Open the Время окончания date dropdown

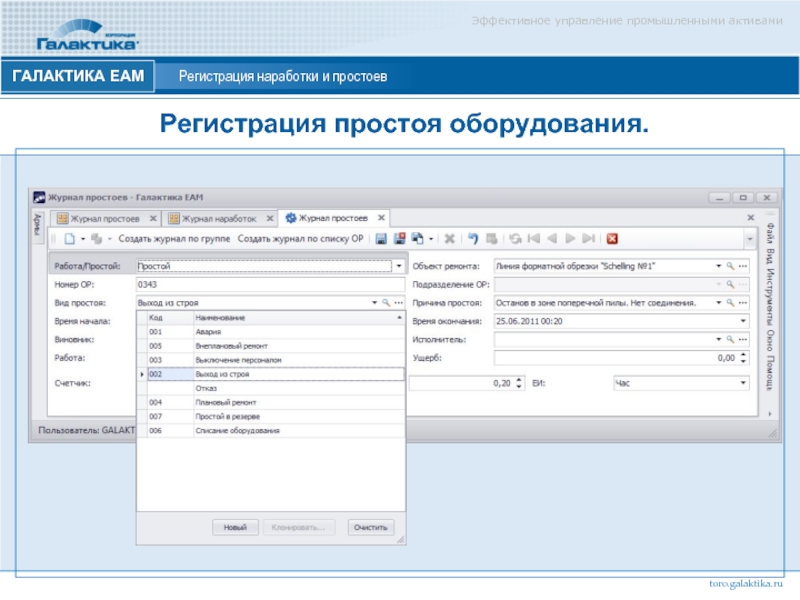coord(743,321)
